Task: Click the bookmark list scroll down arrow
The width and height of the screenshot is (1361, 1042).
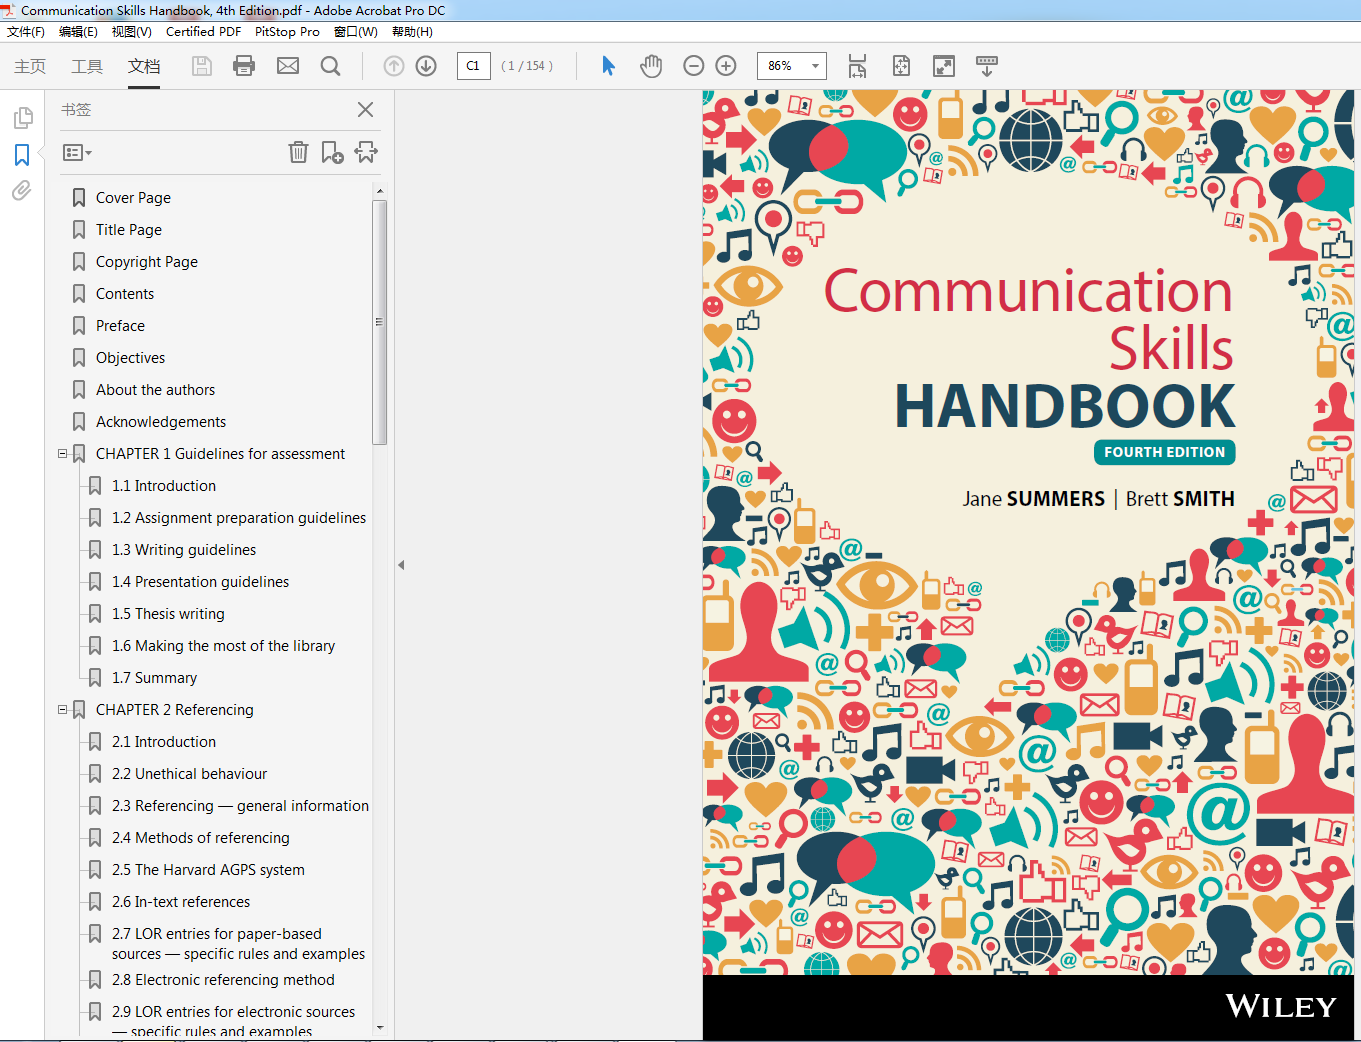Action: point(379,1027)
